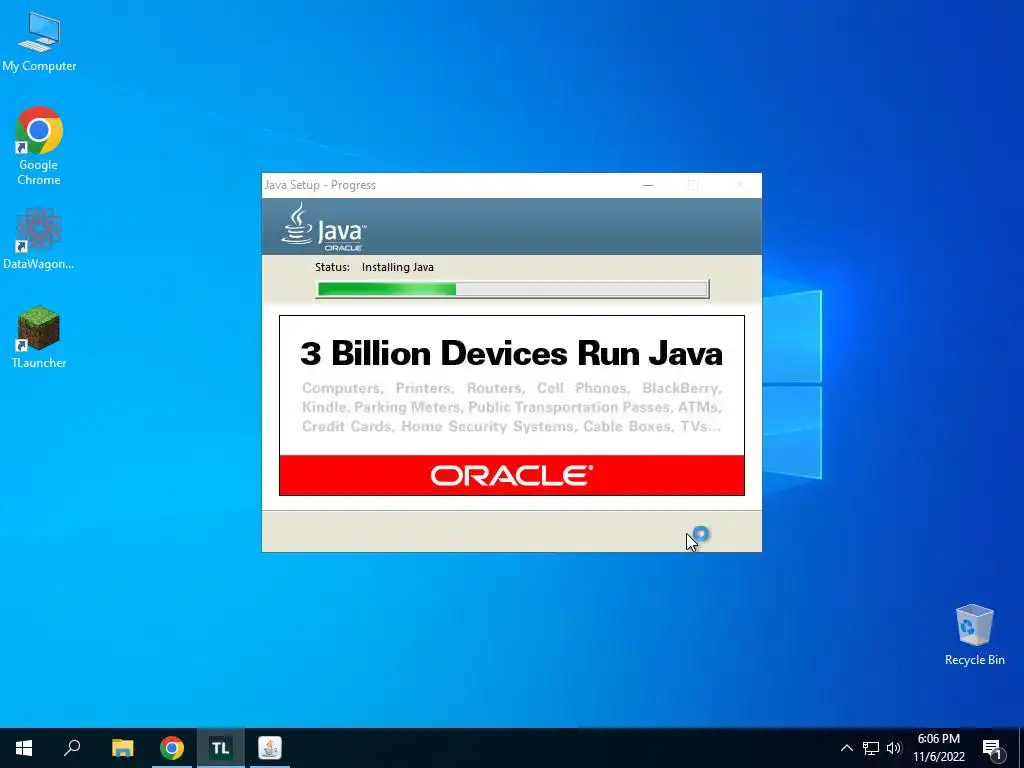This screenshot has width=1024, height=768.
Task: Open the Windows Start menu
Action: pyautogui.click(x=24, y=748)
